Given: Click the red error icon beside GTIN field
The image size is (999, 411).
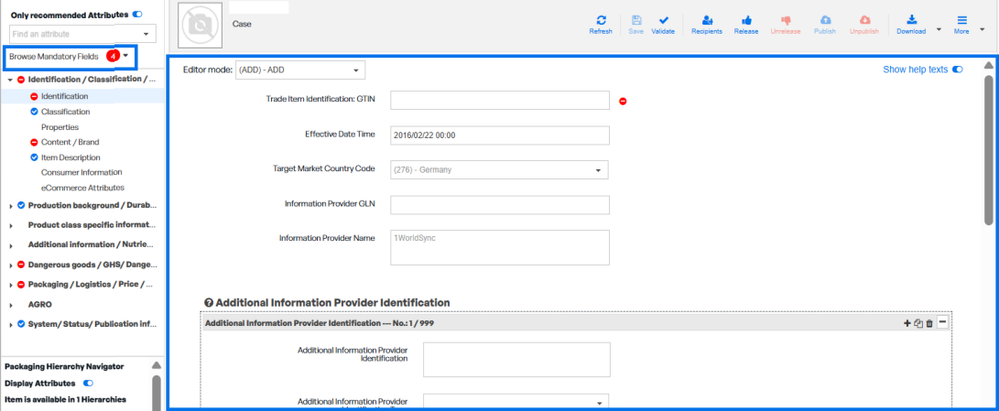Looking at the screenshot, I should 623,101.
